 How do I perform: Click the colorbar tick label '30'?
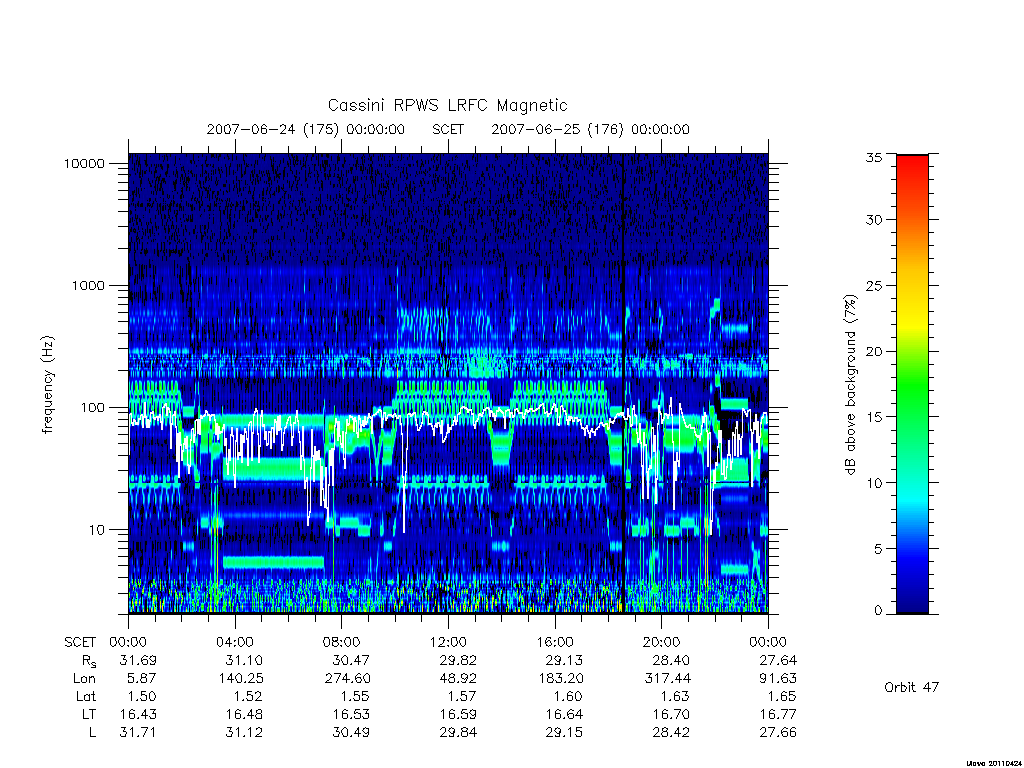(x=873, y=220)
